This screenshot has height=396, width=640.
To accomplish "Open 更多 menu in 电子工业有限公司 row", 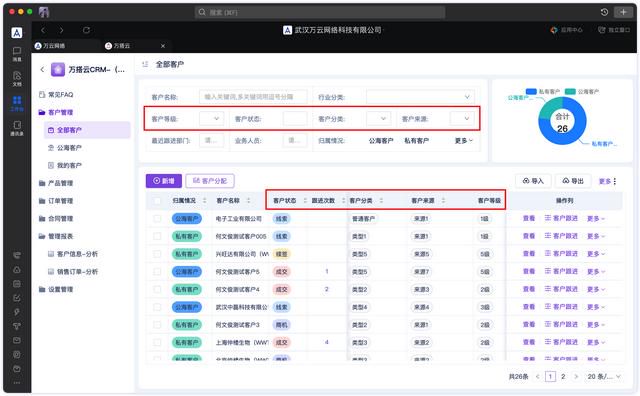I will 596,219.
